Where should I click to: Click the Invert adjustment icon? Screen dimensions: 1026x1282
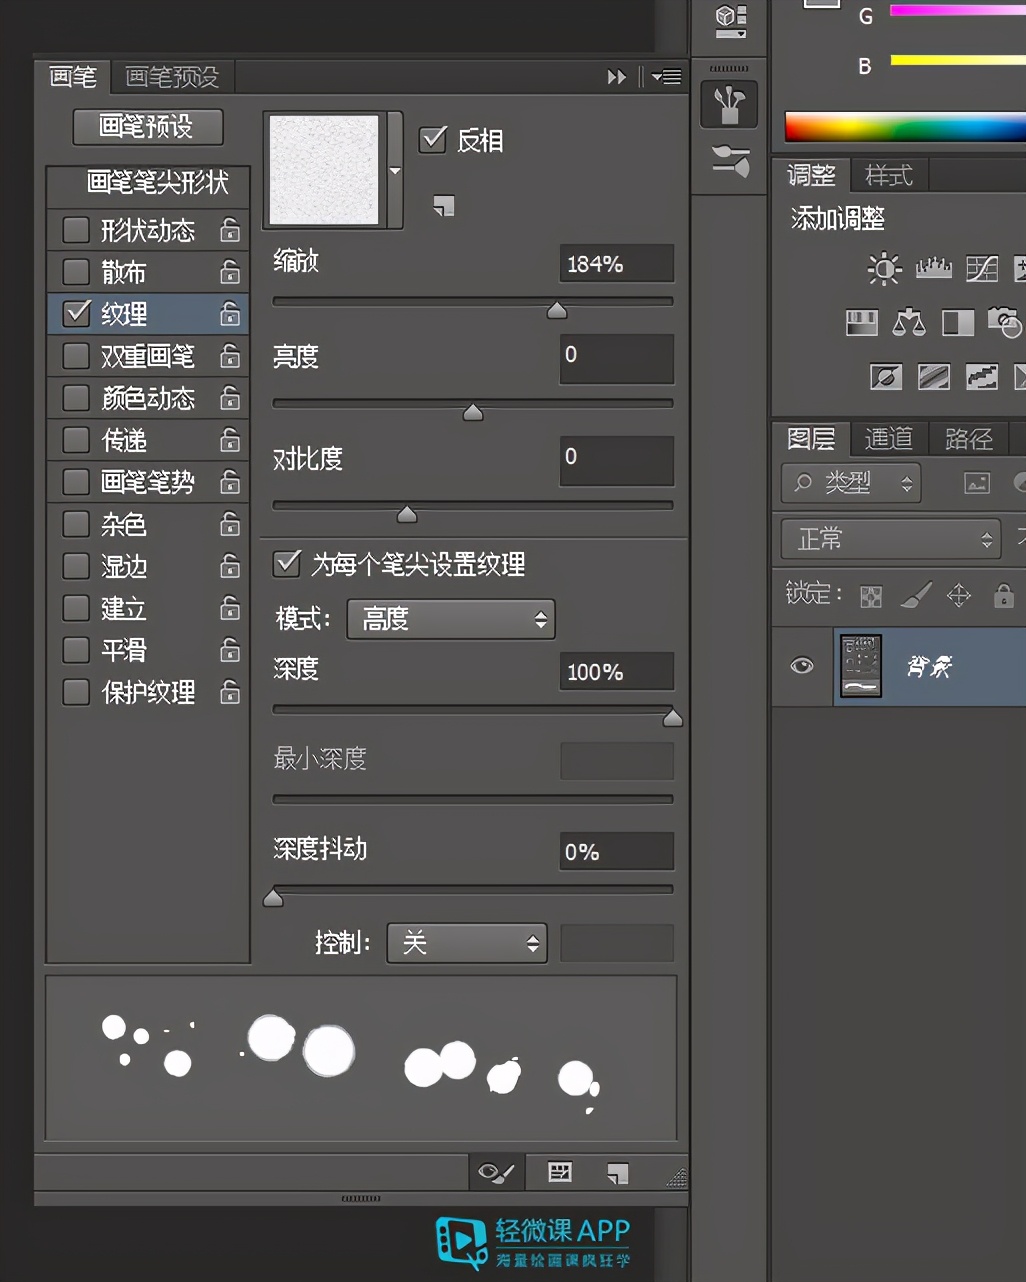tap(885, 377)
